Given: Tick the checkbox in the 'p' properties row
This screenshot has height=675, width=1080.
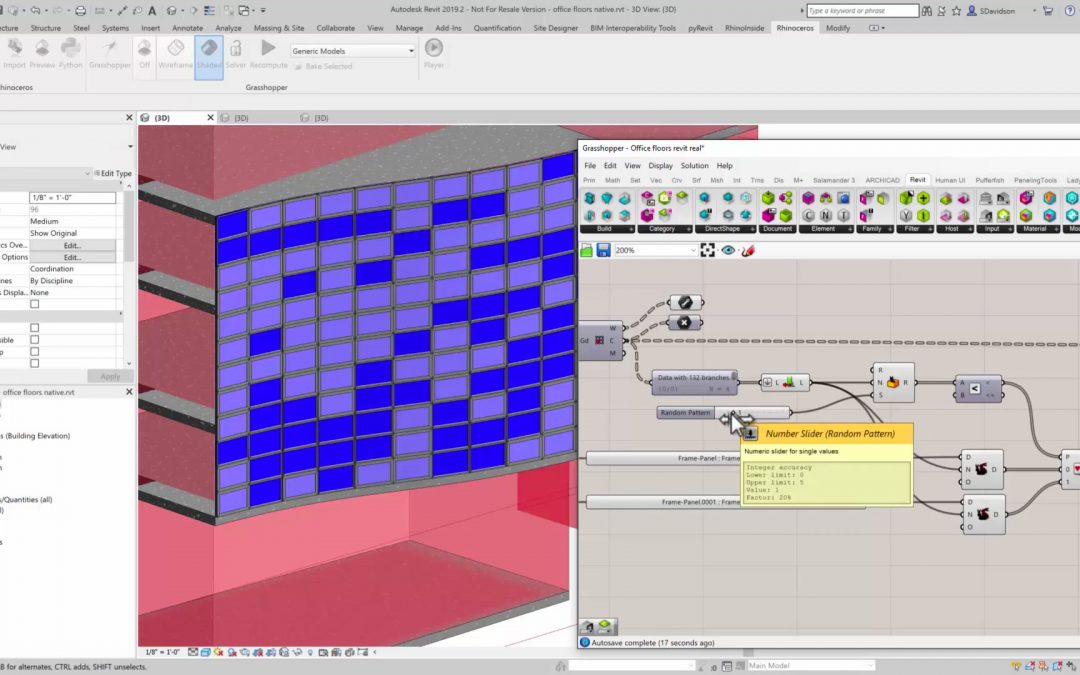Looking at the screenshot, I should pyautogui.click(x=34, y=351).
